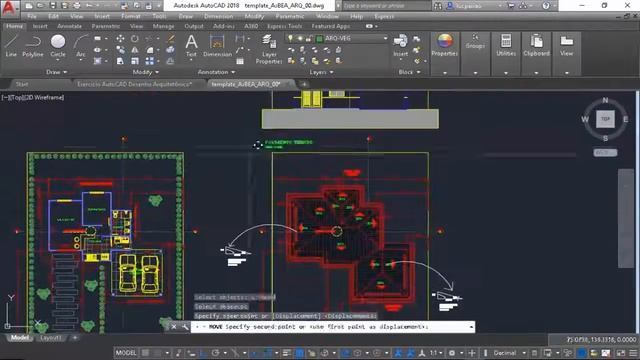Click the Move tool in Modify panel
Screen dimensions: 640x360
tap(120, 39)
